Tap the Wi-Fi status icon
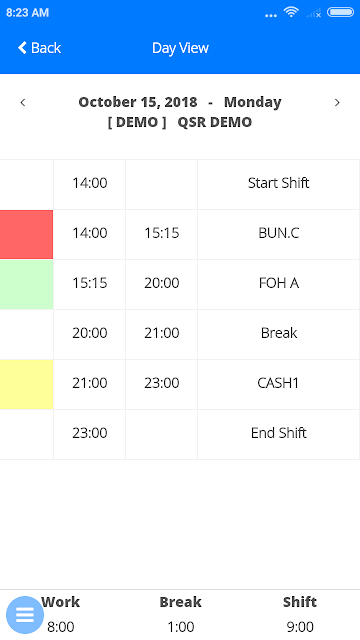The width and height of the screenshot is (360, 640). 291,12
